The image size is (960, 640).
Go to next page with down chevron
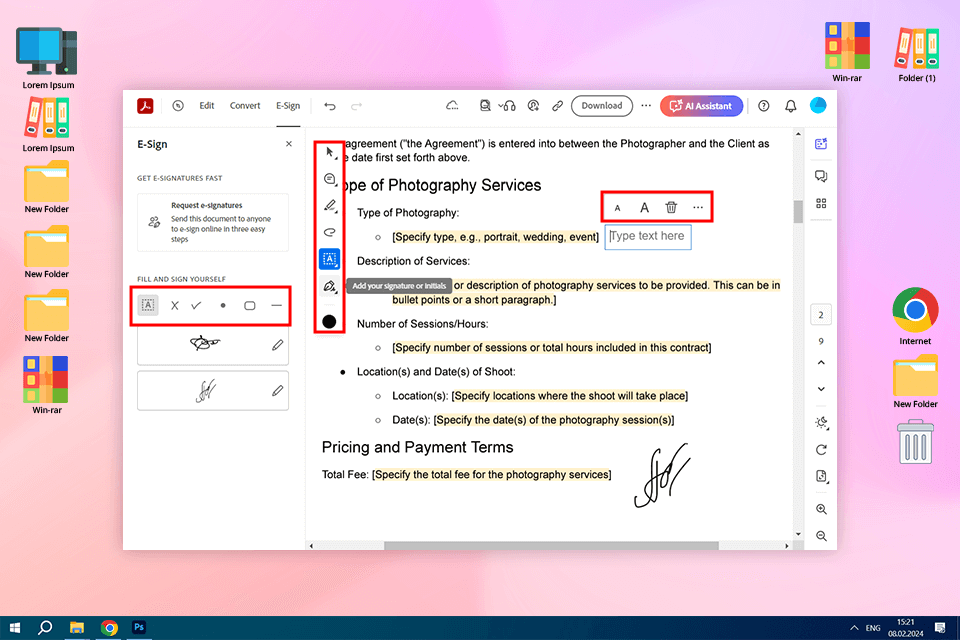(821, 389)
